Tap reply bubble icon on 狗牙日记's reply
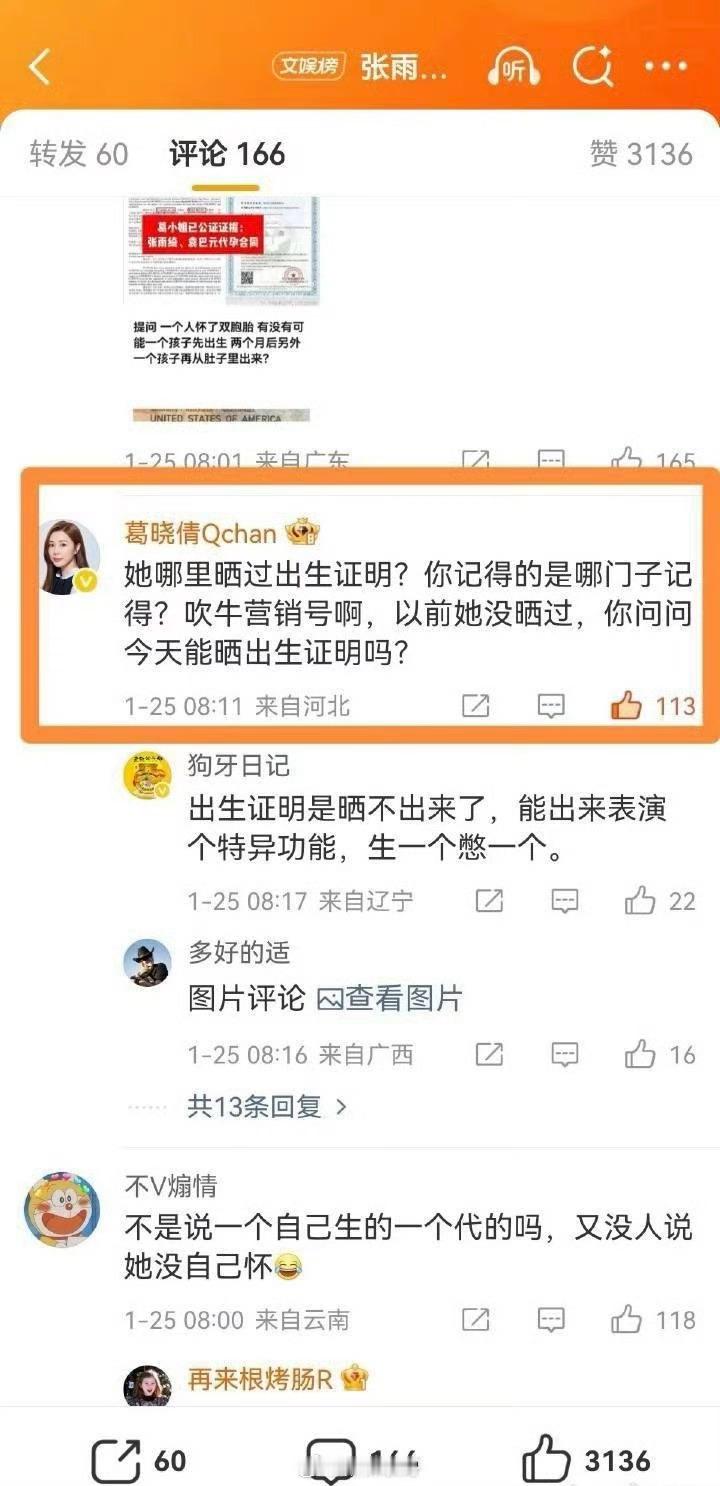The height and width of the screenshot is (1486, 720). point(565,901)
